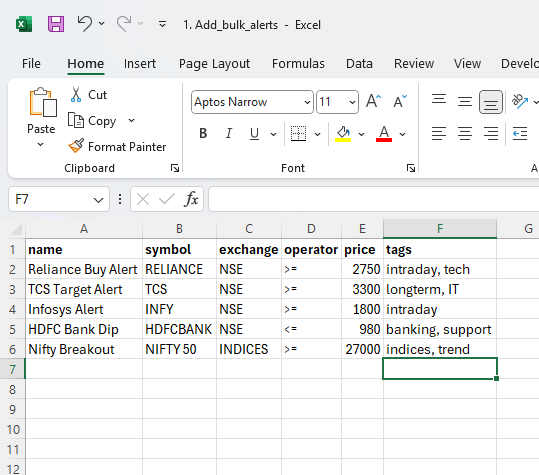
Task: Open the Clipboard pane launcher
Action: pos(175,168)
